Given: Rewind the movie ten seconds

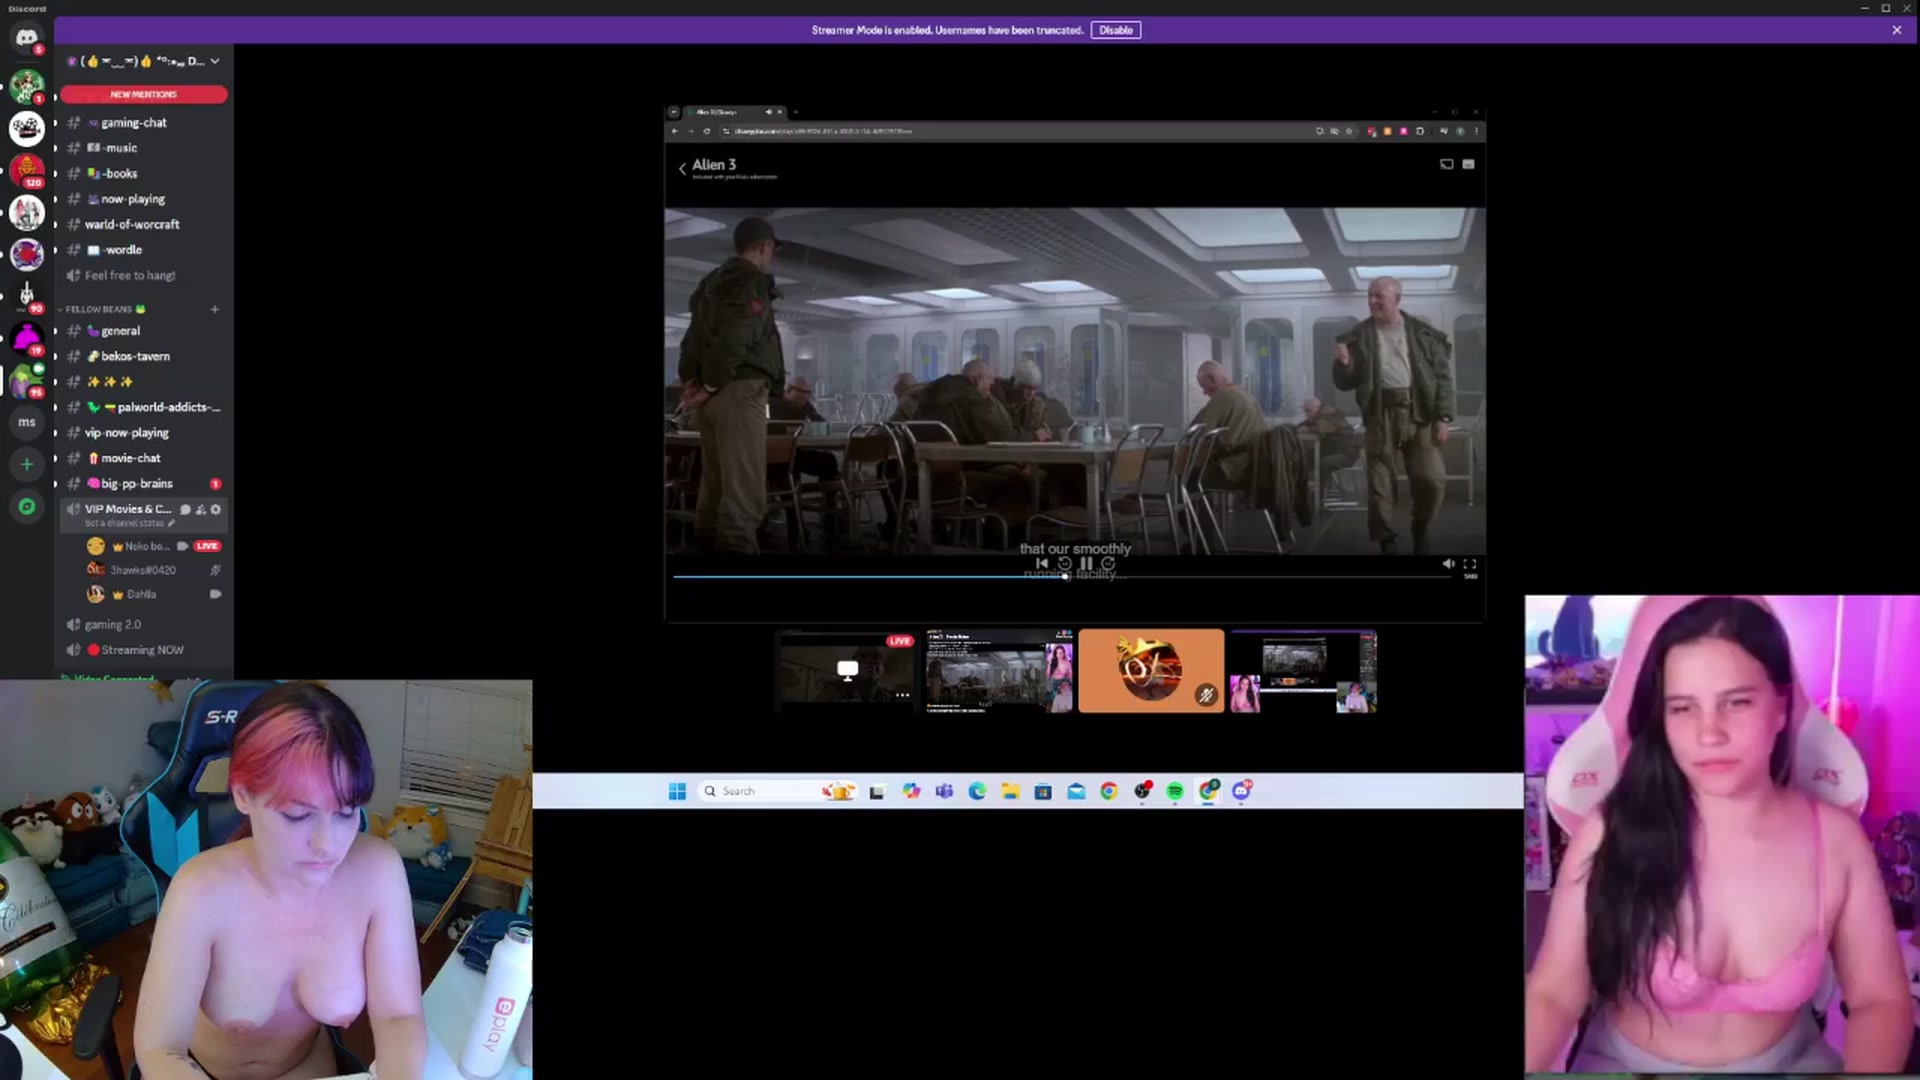Looking at the screenshot, I should 1064,564.
